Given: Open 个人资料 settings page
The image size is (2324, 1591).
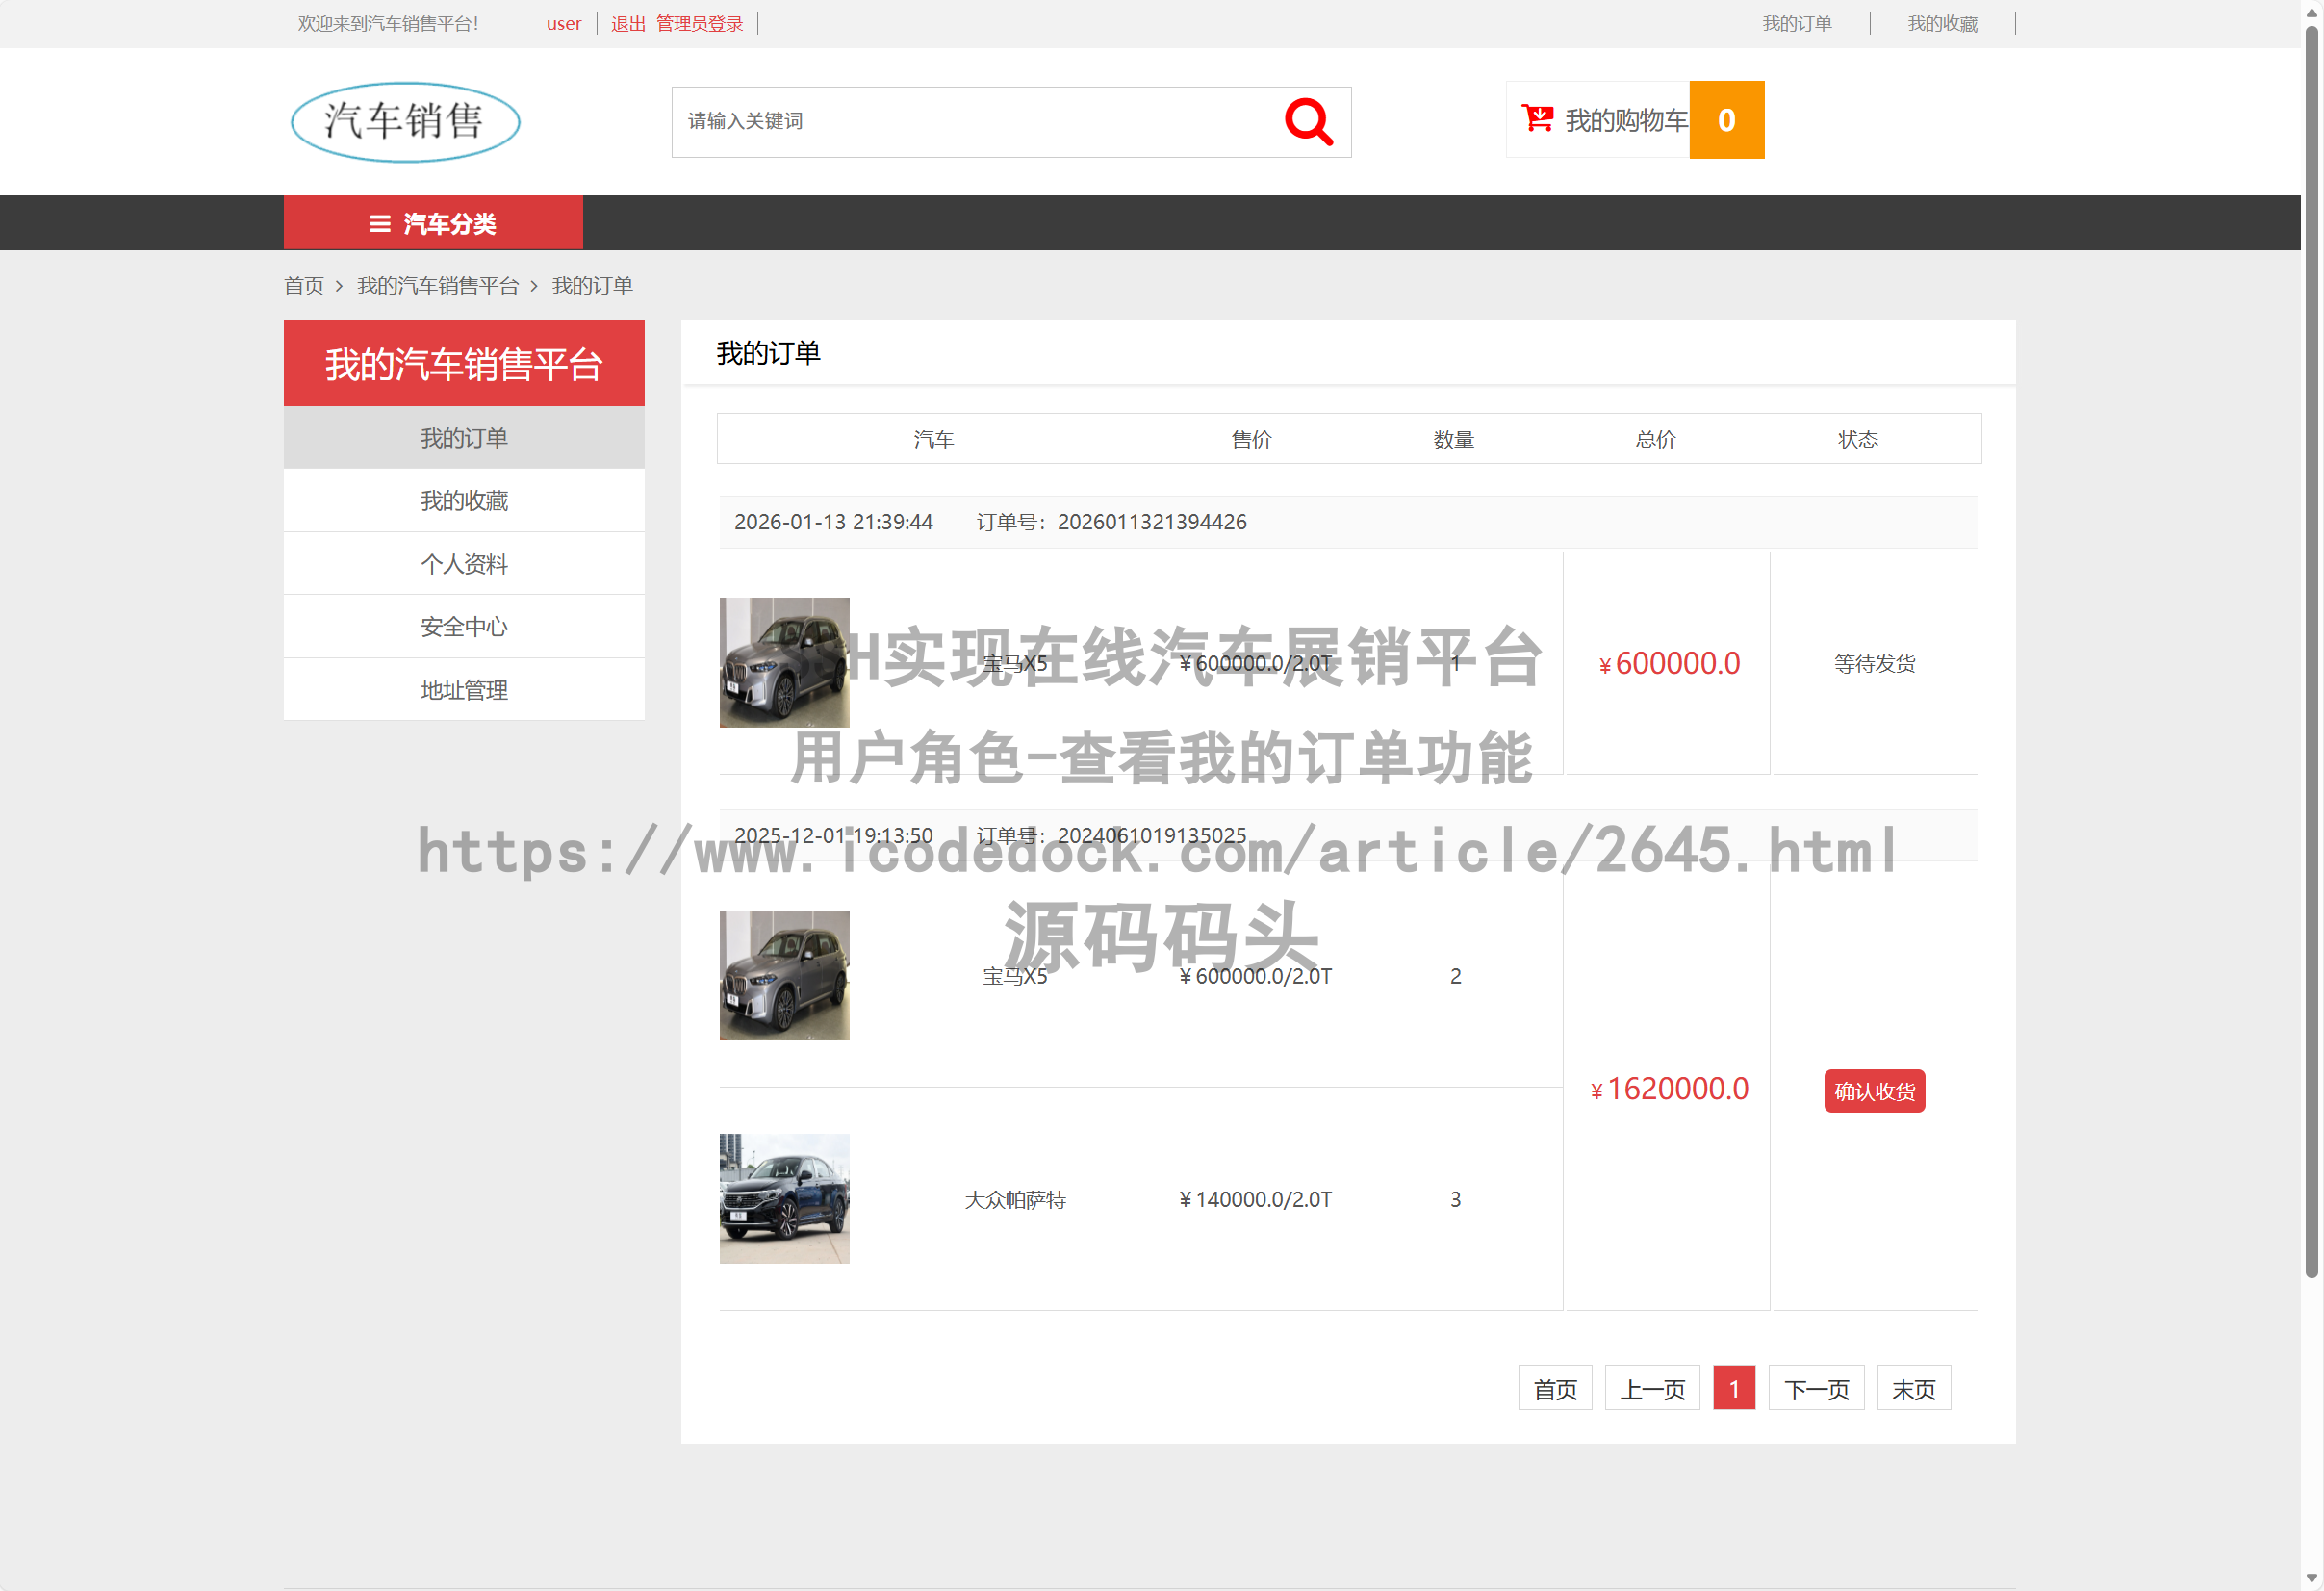Looking at the screenshot, I should click(x=464, y=563).
